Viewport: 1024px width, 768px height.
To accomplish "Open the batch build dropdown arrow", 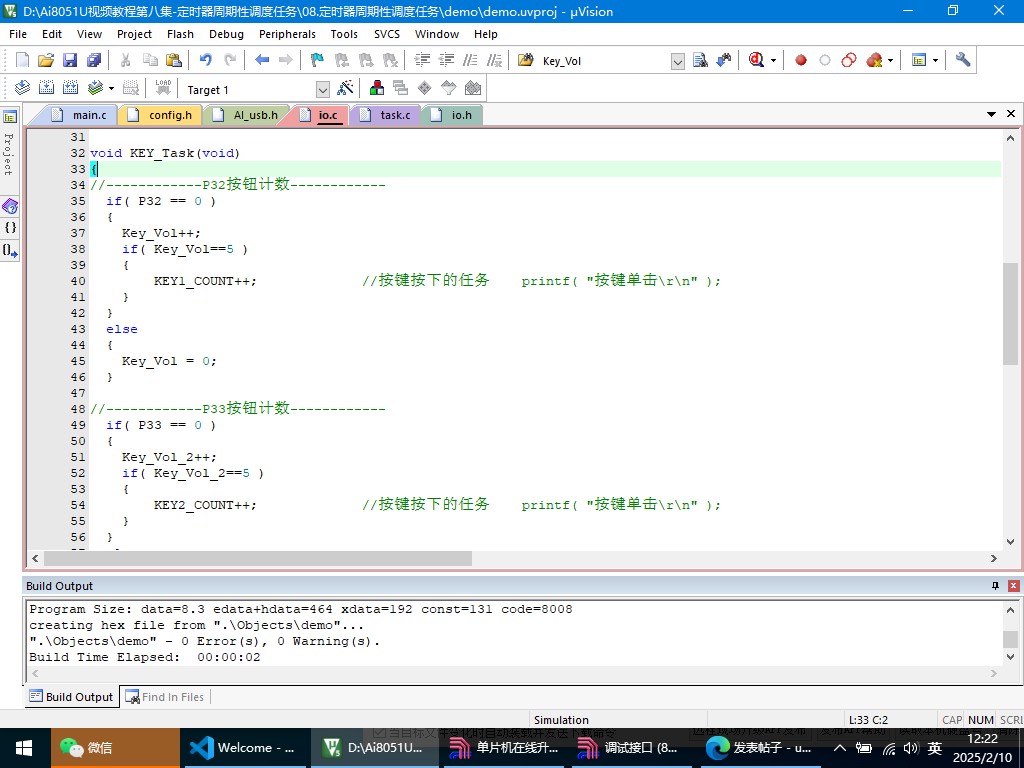I will tap(111, 88).
